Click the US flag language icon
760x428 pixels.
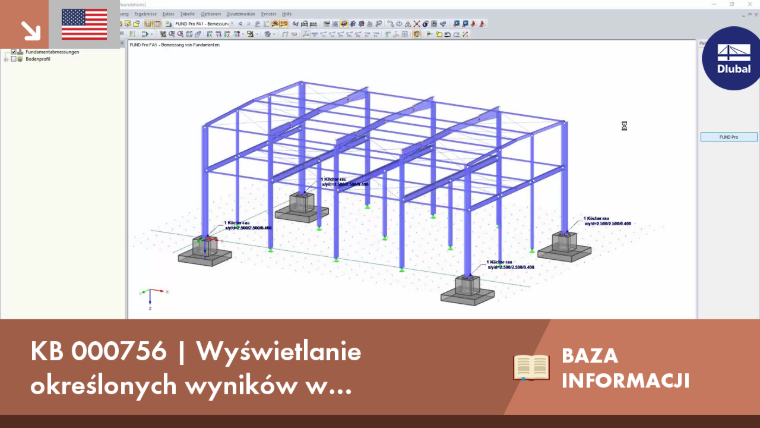84,24
